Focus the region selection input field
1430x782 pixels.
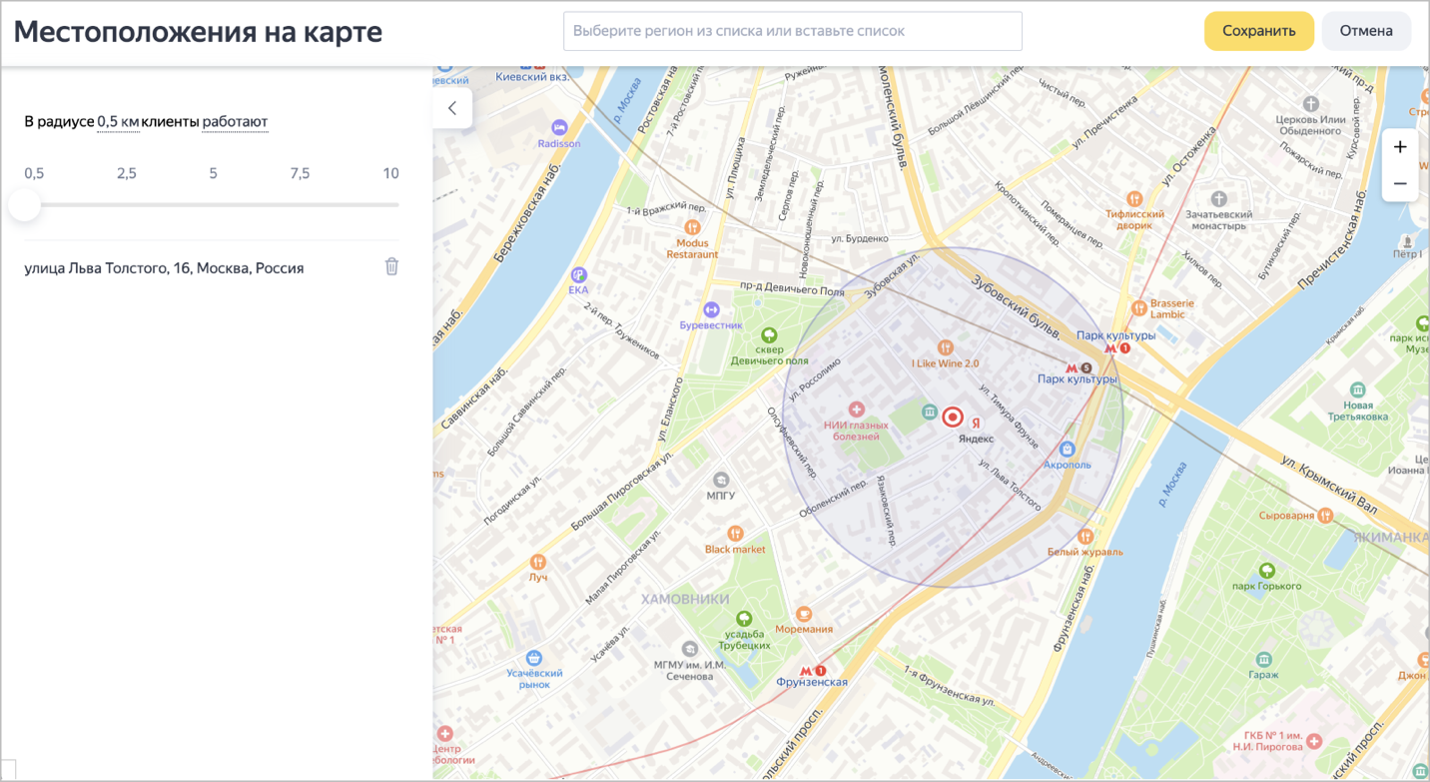coord(792,31)
